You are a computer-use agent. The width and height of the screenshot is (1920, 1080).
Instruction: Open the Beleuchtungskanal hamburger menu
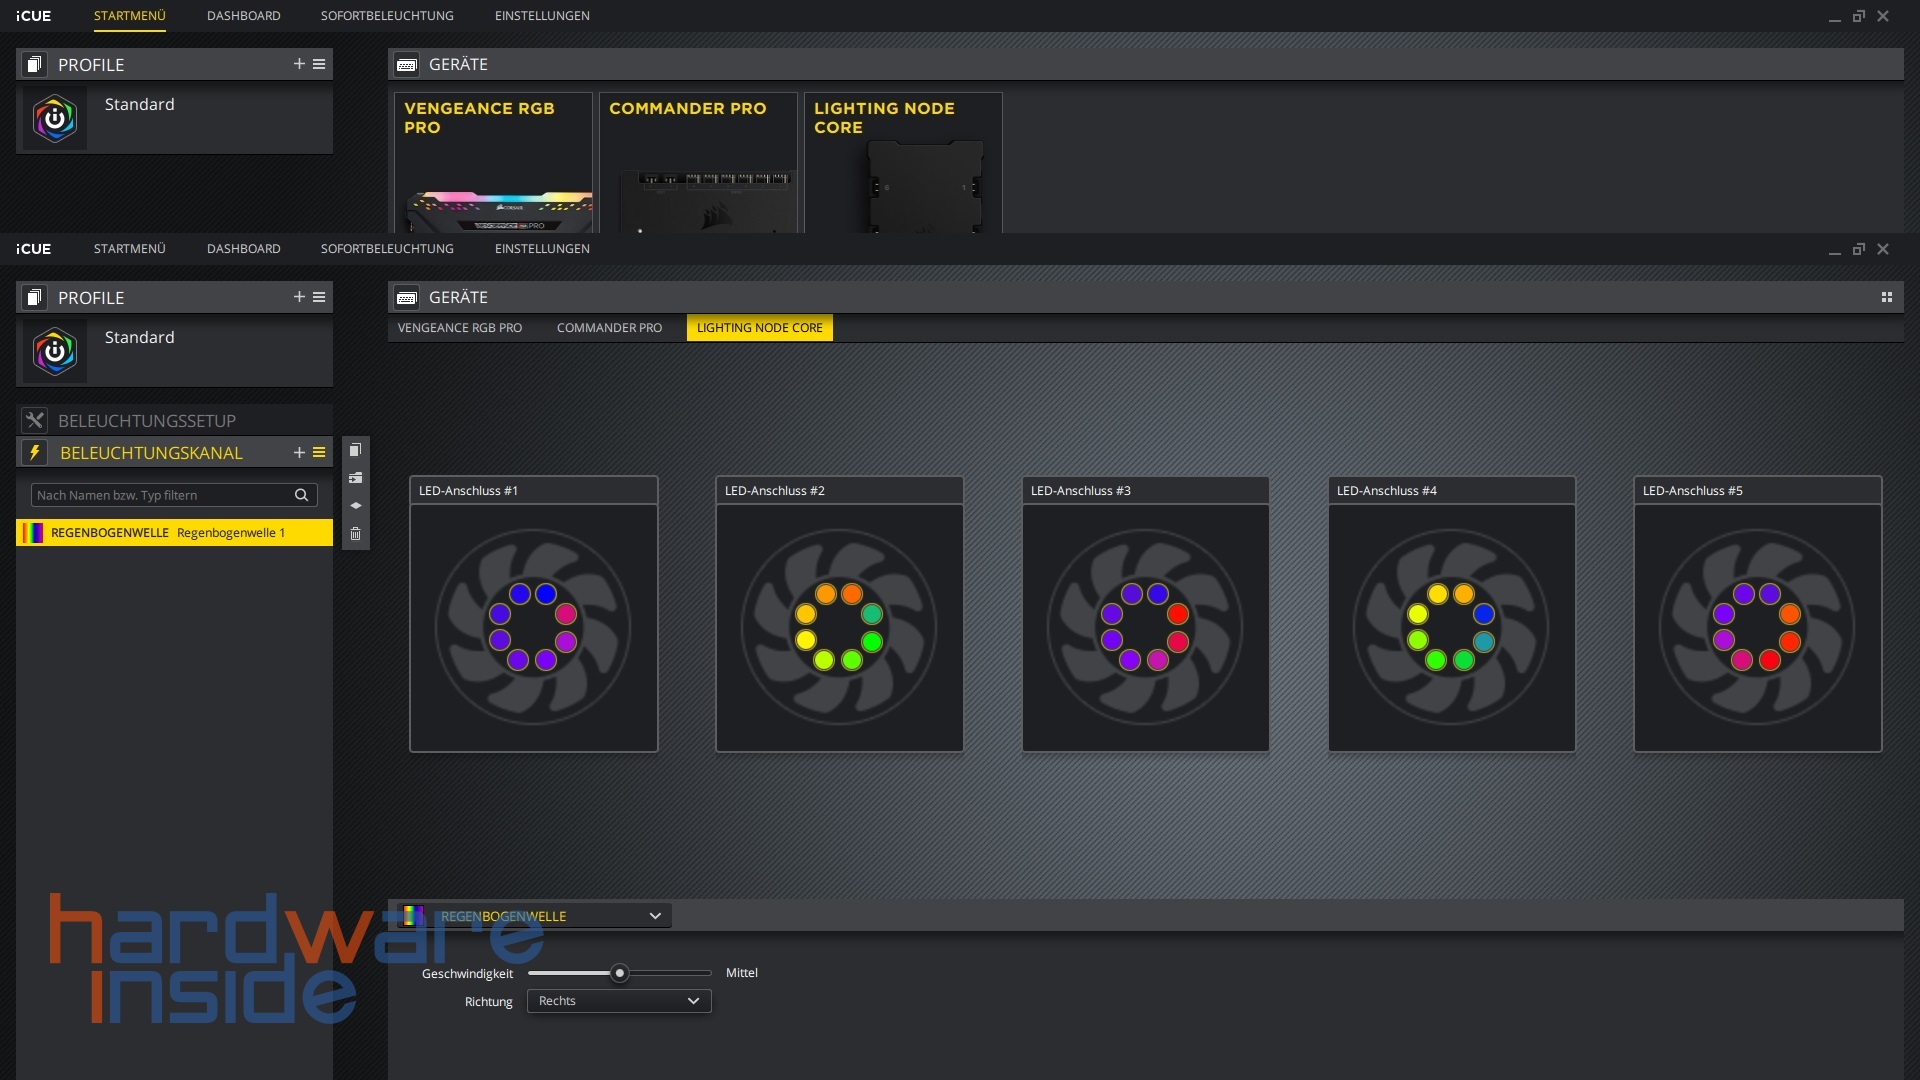(x=319, y=453)
